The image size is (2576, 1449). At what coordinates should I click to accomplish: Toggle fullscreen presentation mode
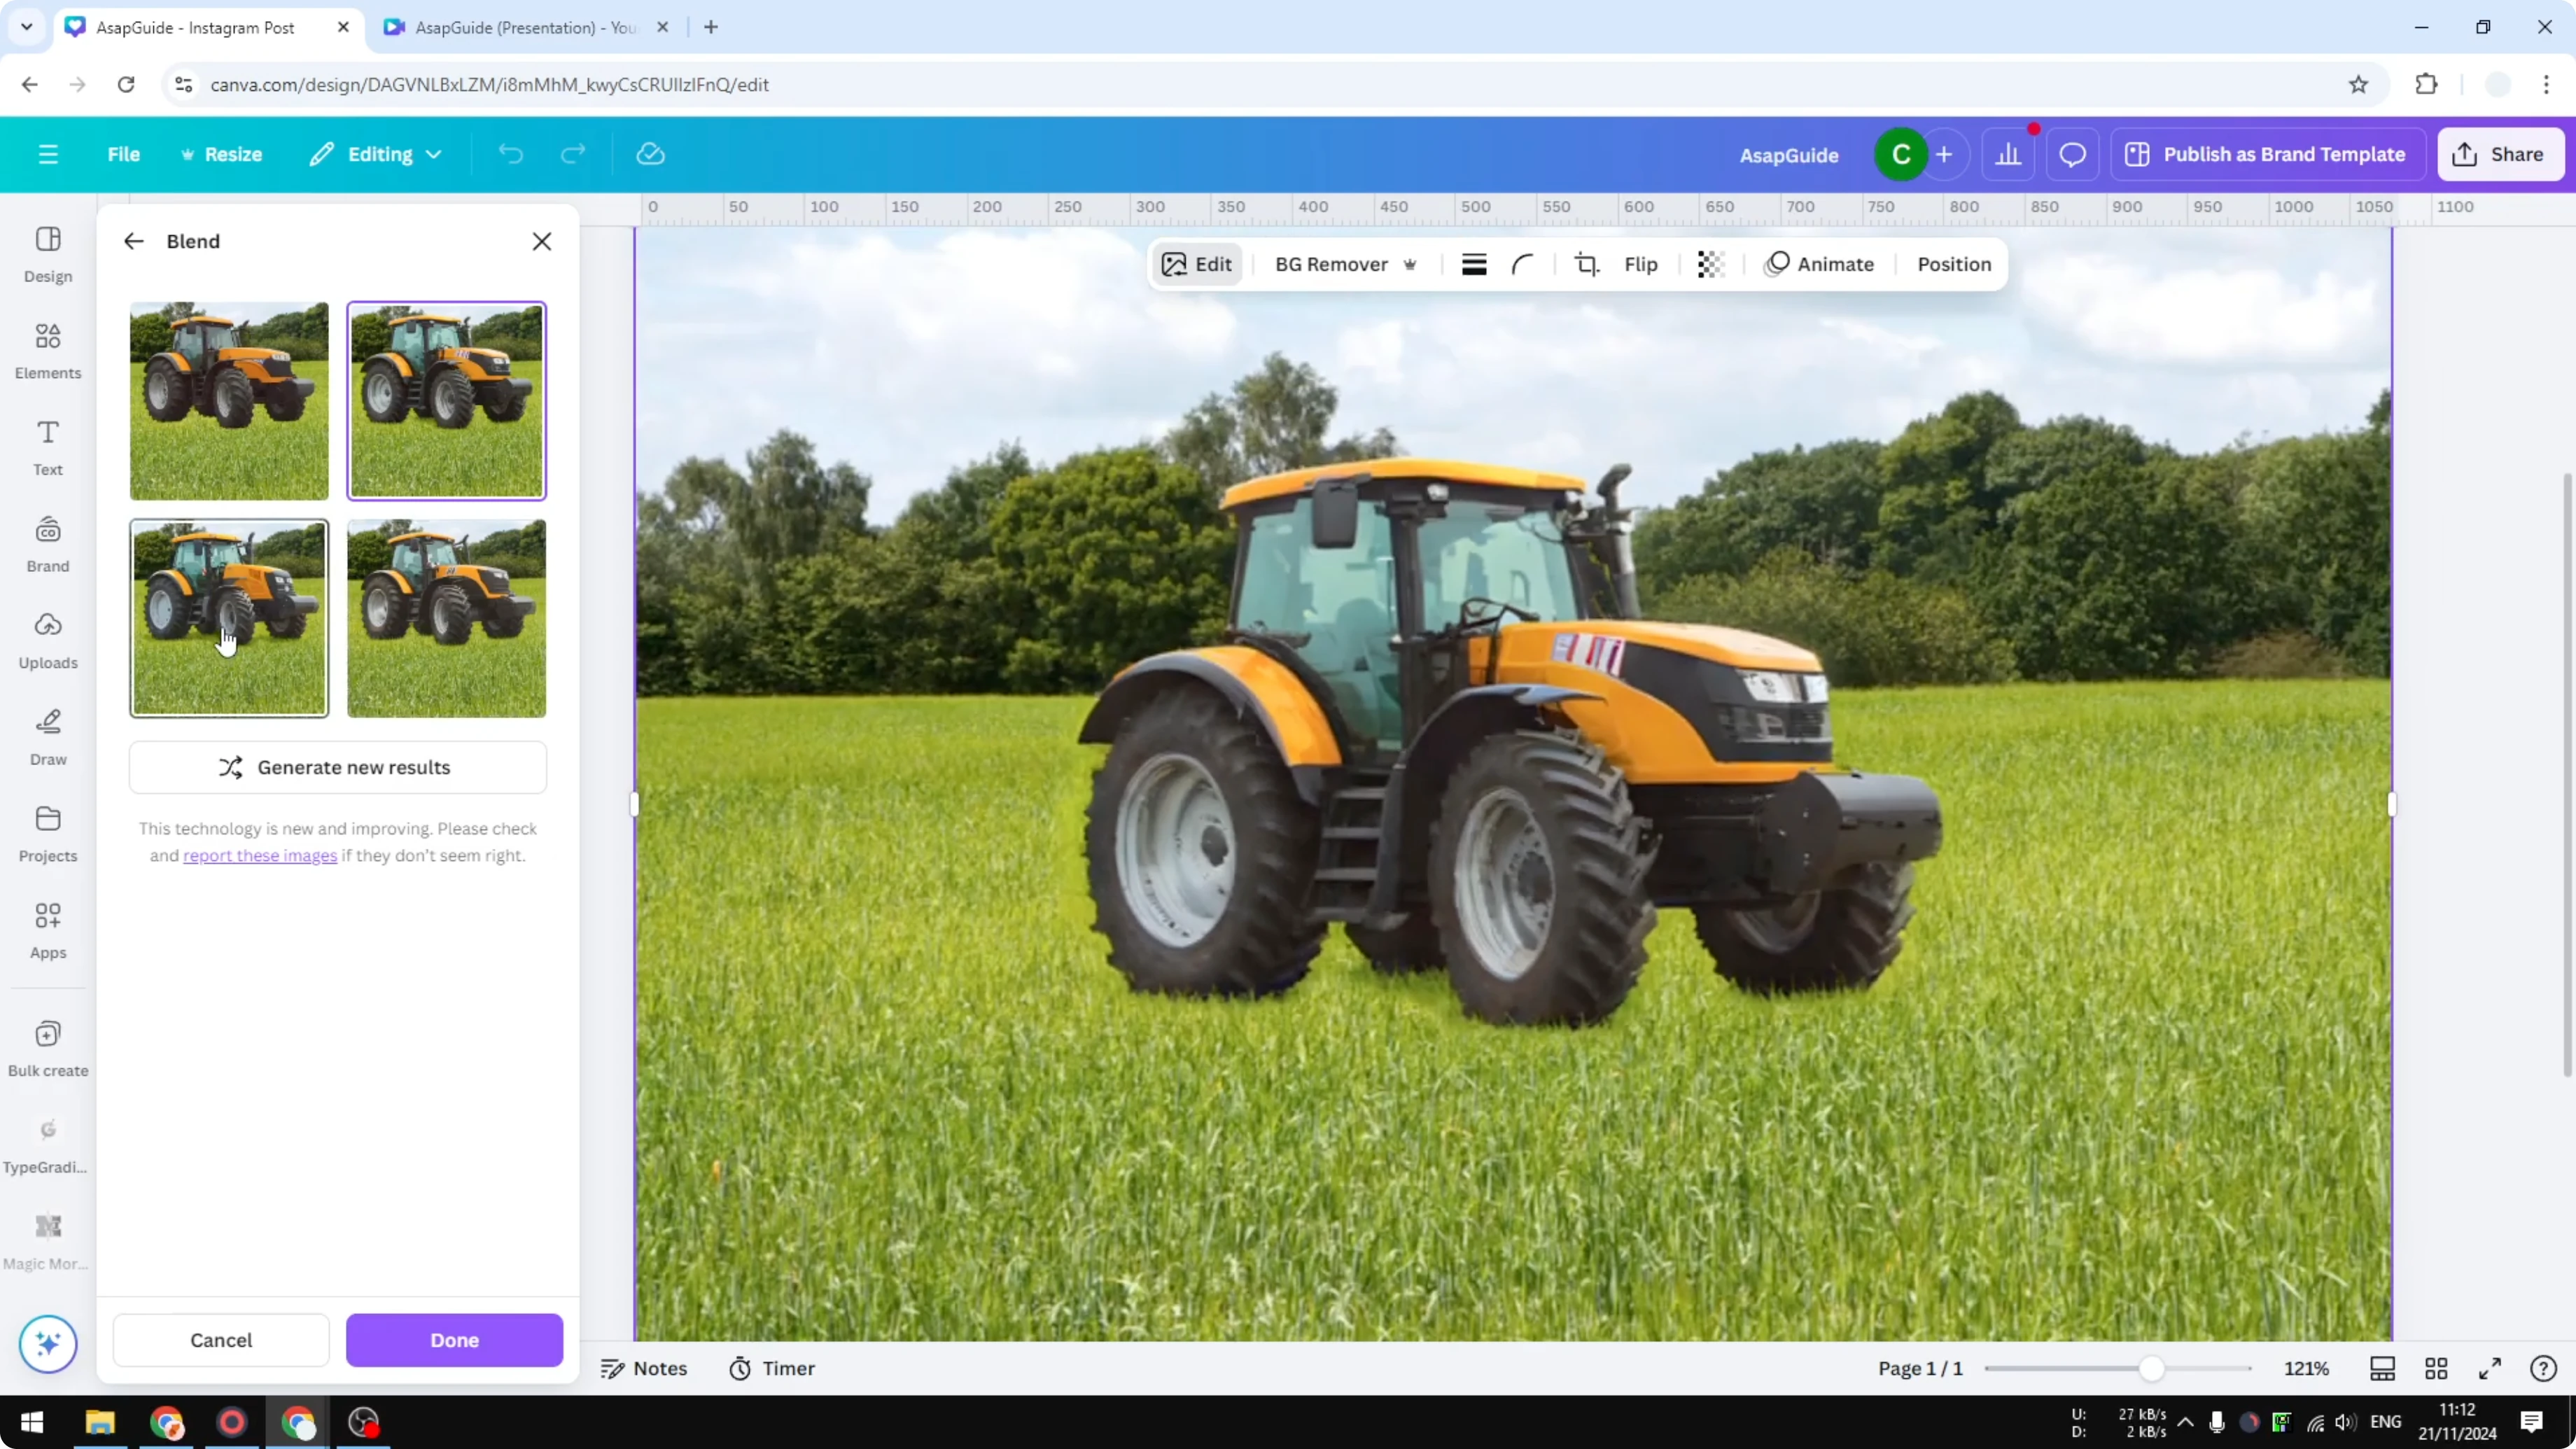click(2491, 1368)
